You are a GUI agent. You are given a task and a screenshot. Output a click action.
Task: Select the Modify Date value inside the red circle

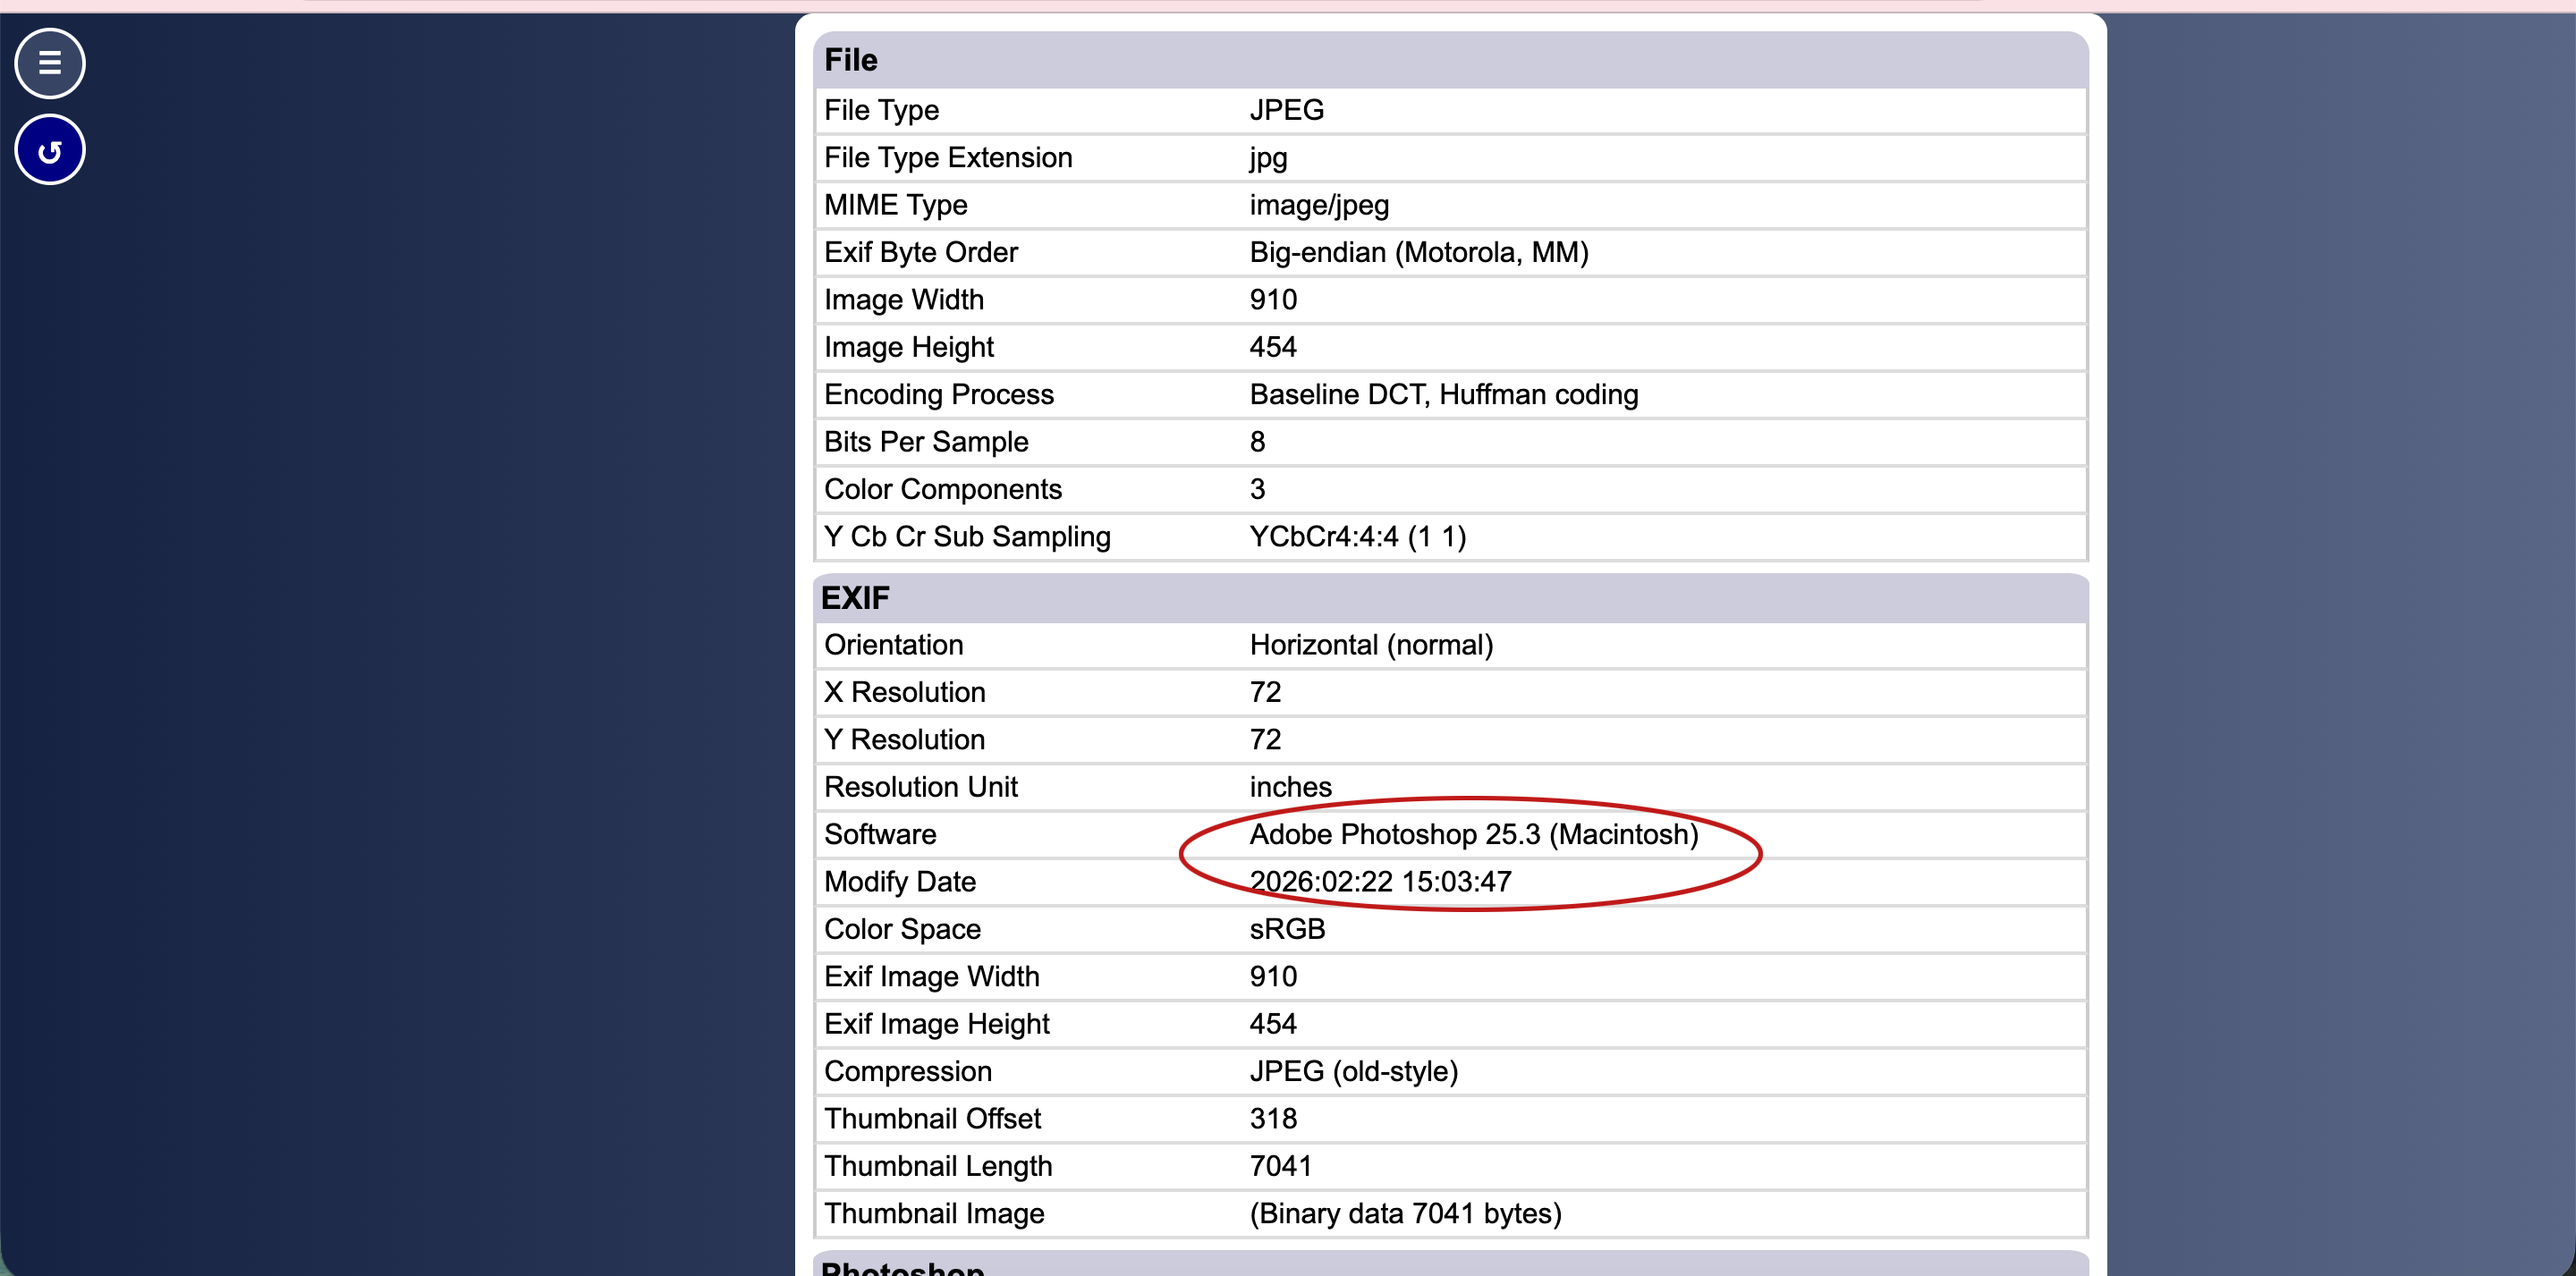click(1380, 881)
